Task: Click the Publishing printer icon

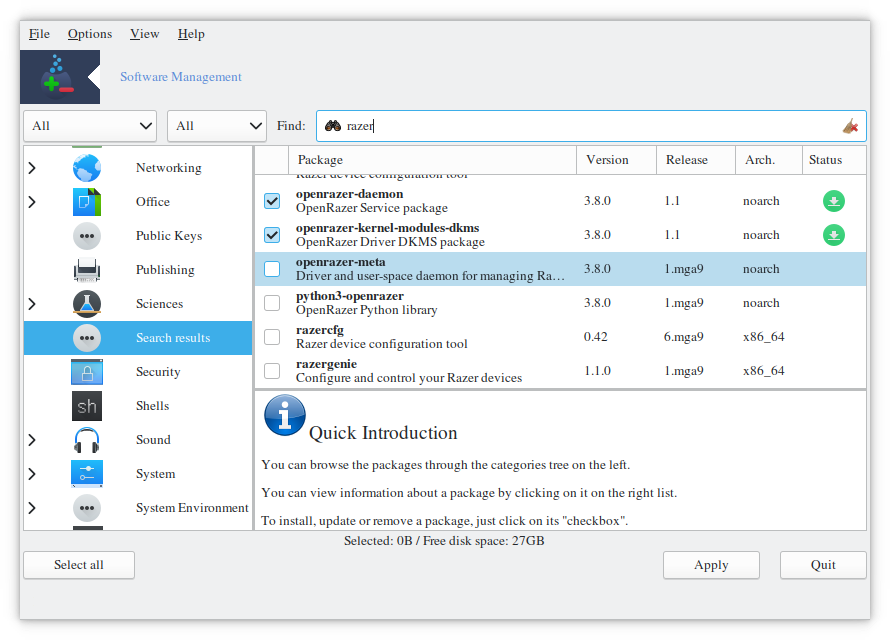Action: [87, 270]
